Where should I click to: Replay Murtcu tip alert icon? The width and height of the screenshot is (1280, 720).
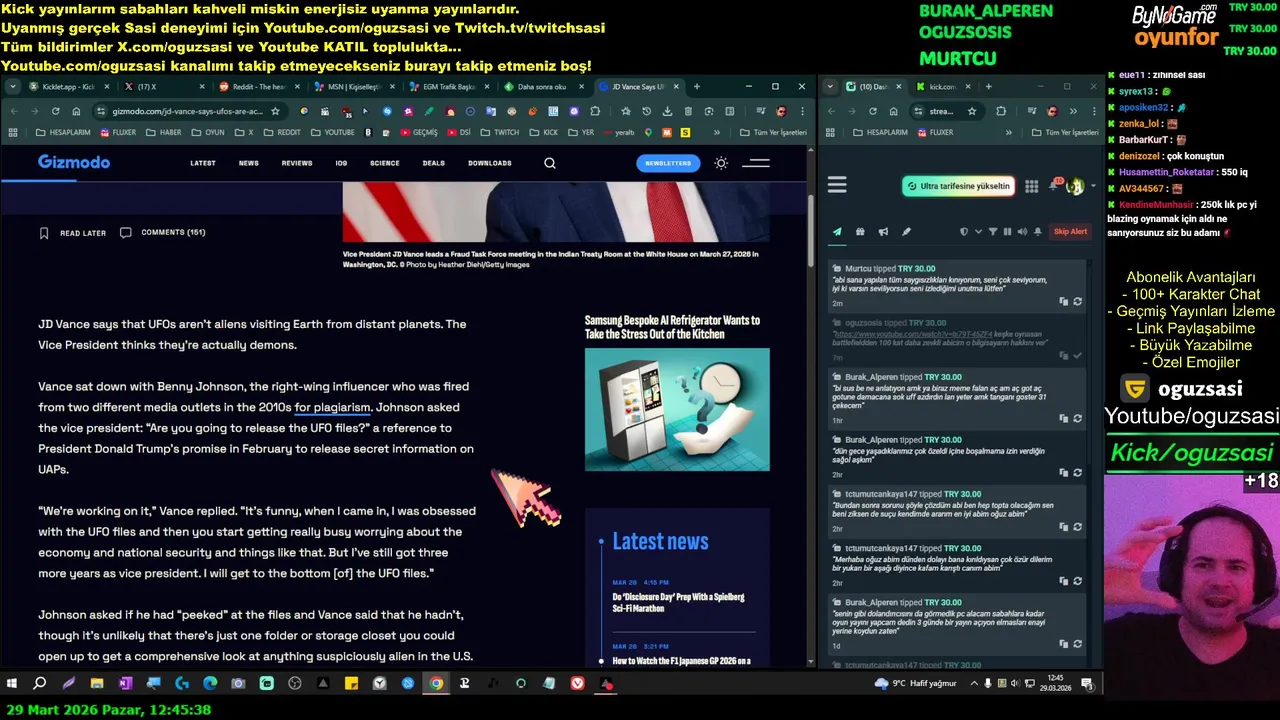[x=1077, y=301]
